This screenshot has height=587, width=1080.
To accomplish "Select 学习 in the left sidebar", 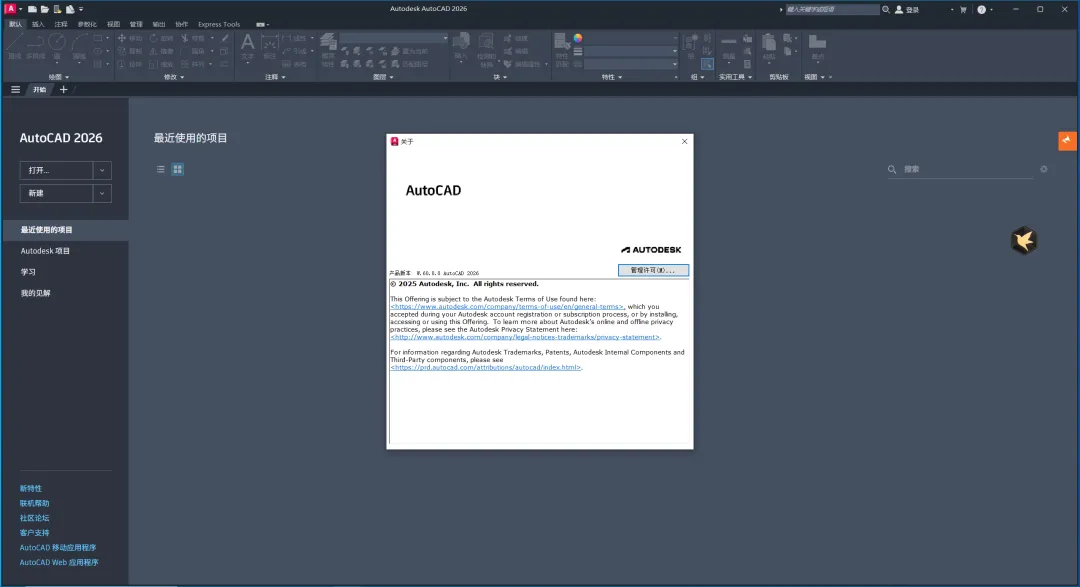I will 28,272.
